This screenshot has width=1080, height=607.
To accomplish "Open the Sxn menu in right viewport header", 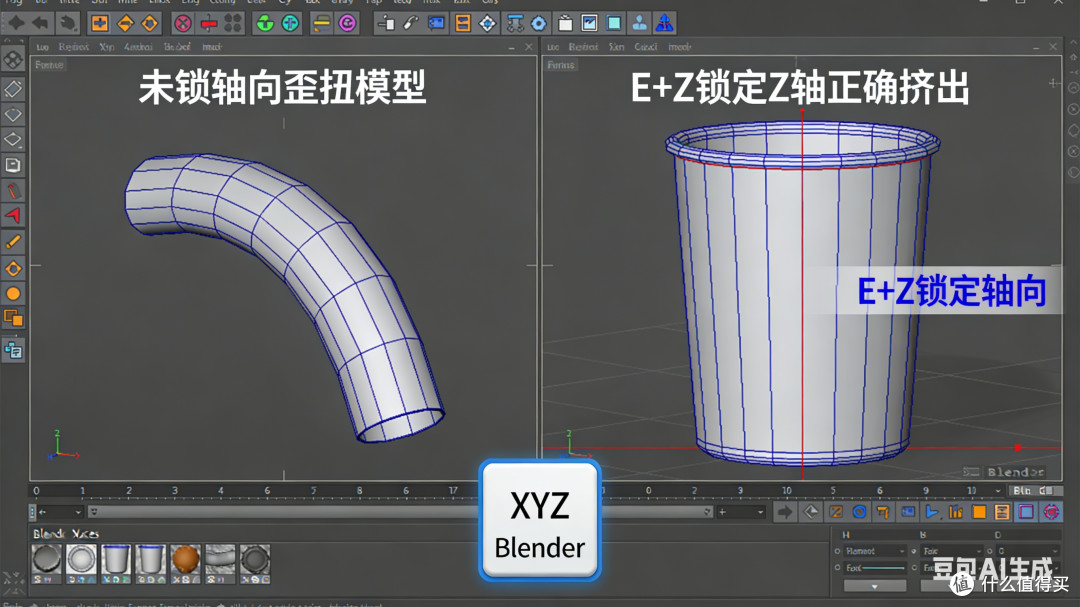I will click(616, 47).
